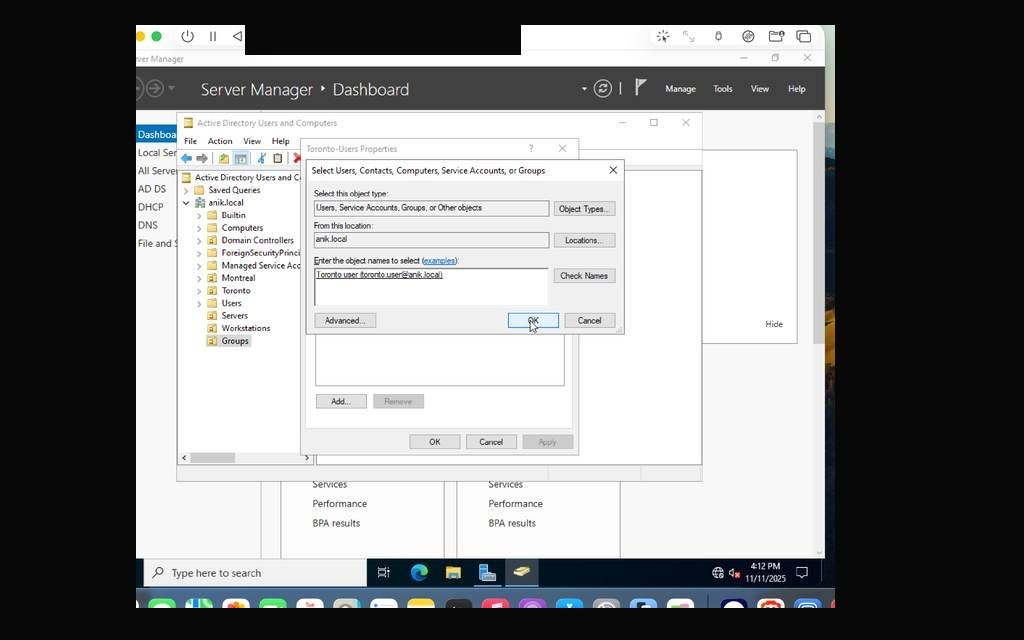Click OK in Toronto-Users Properties dialog
Image resolution: width=1024 pixels, height=640 pixels.
point(434,442)
